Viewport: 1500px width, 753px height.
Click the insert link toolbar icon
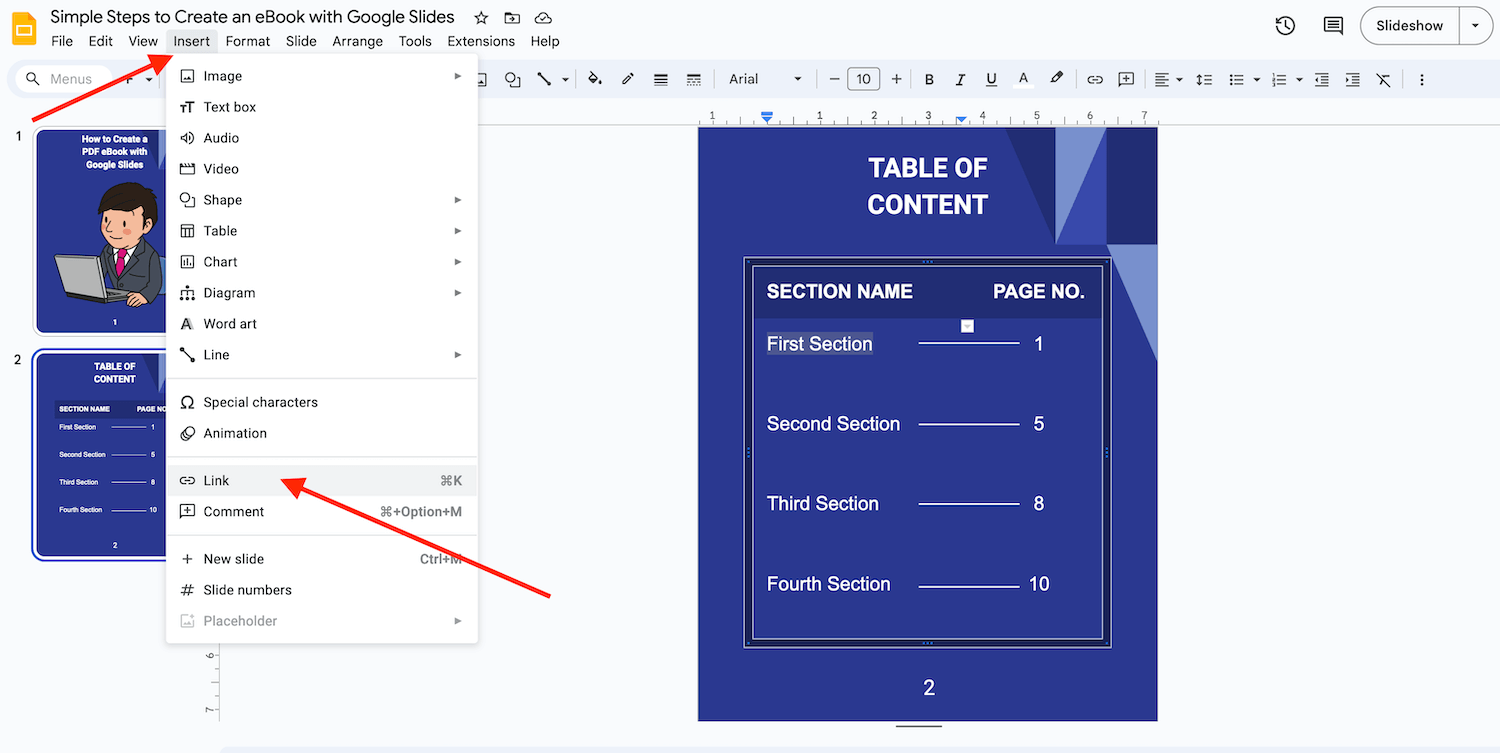(x=1095, y=79)
